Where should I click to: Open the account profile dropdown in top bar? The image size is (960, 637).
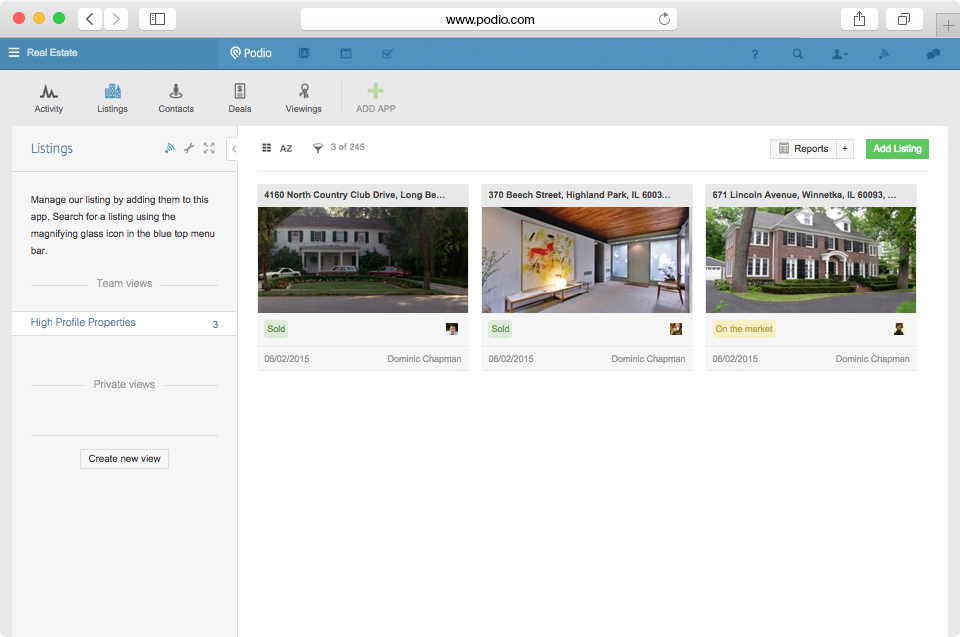point(839,54)
